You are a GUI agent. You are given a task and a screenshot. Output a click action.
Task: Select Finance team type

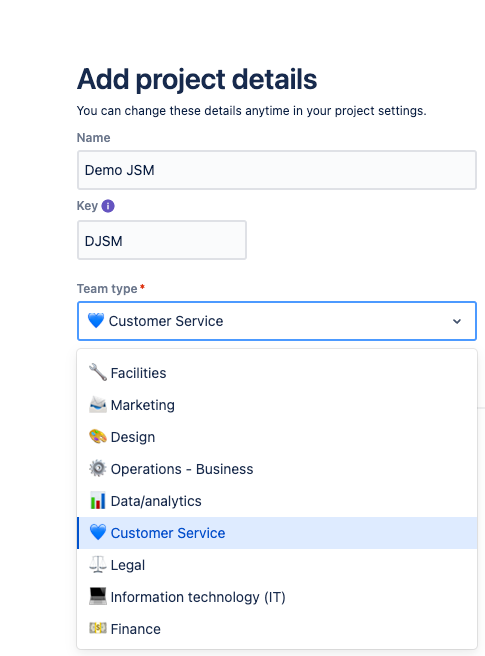(x=277, y=629)
